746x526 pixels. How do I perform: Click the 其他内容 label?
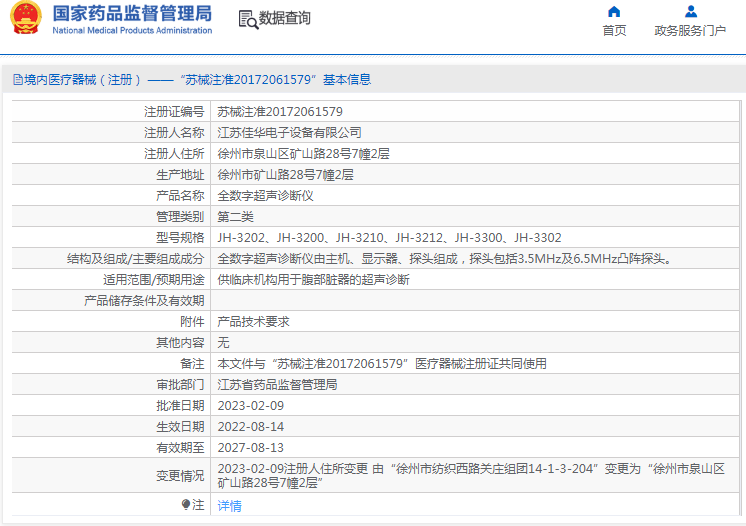coord(180,342)
